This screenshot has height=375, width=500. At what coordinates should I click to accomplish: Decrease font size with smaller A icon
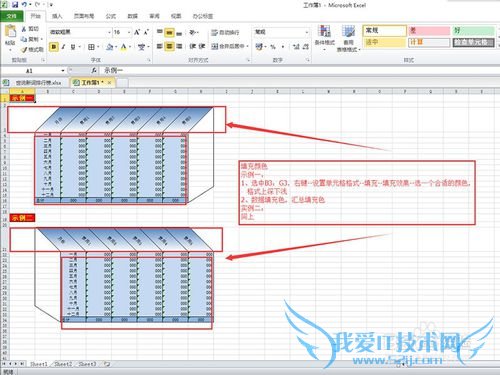(x=146, y=32)
